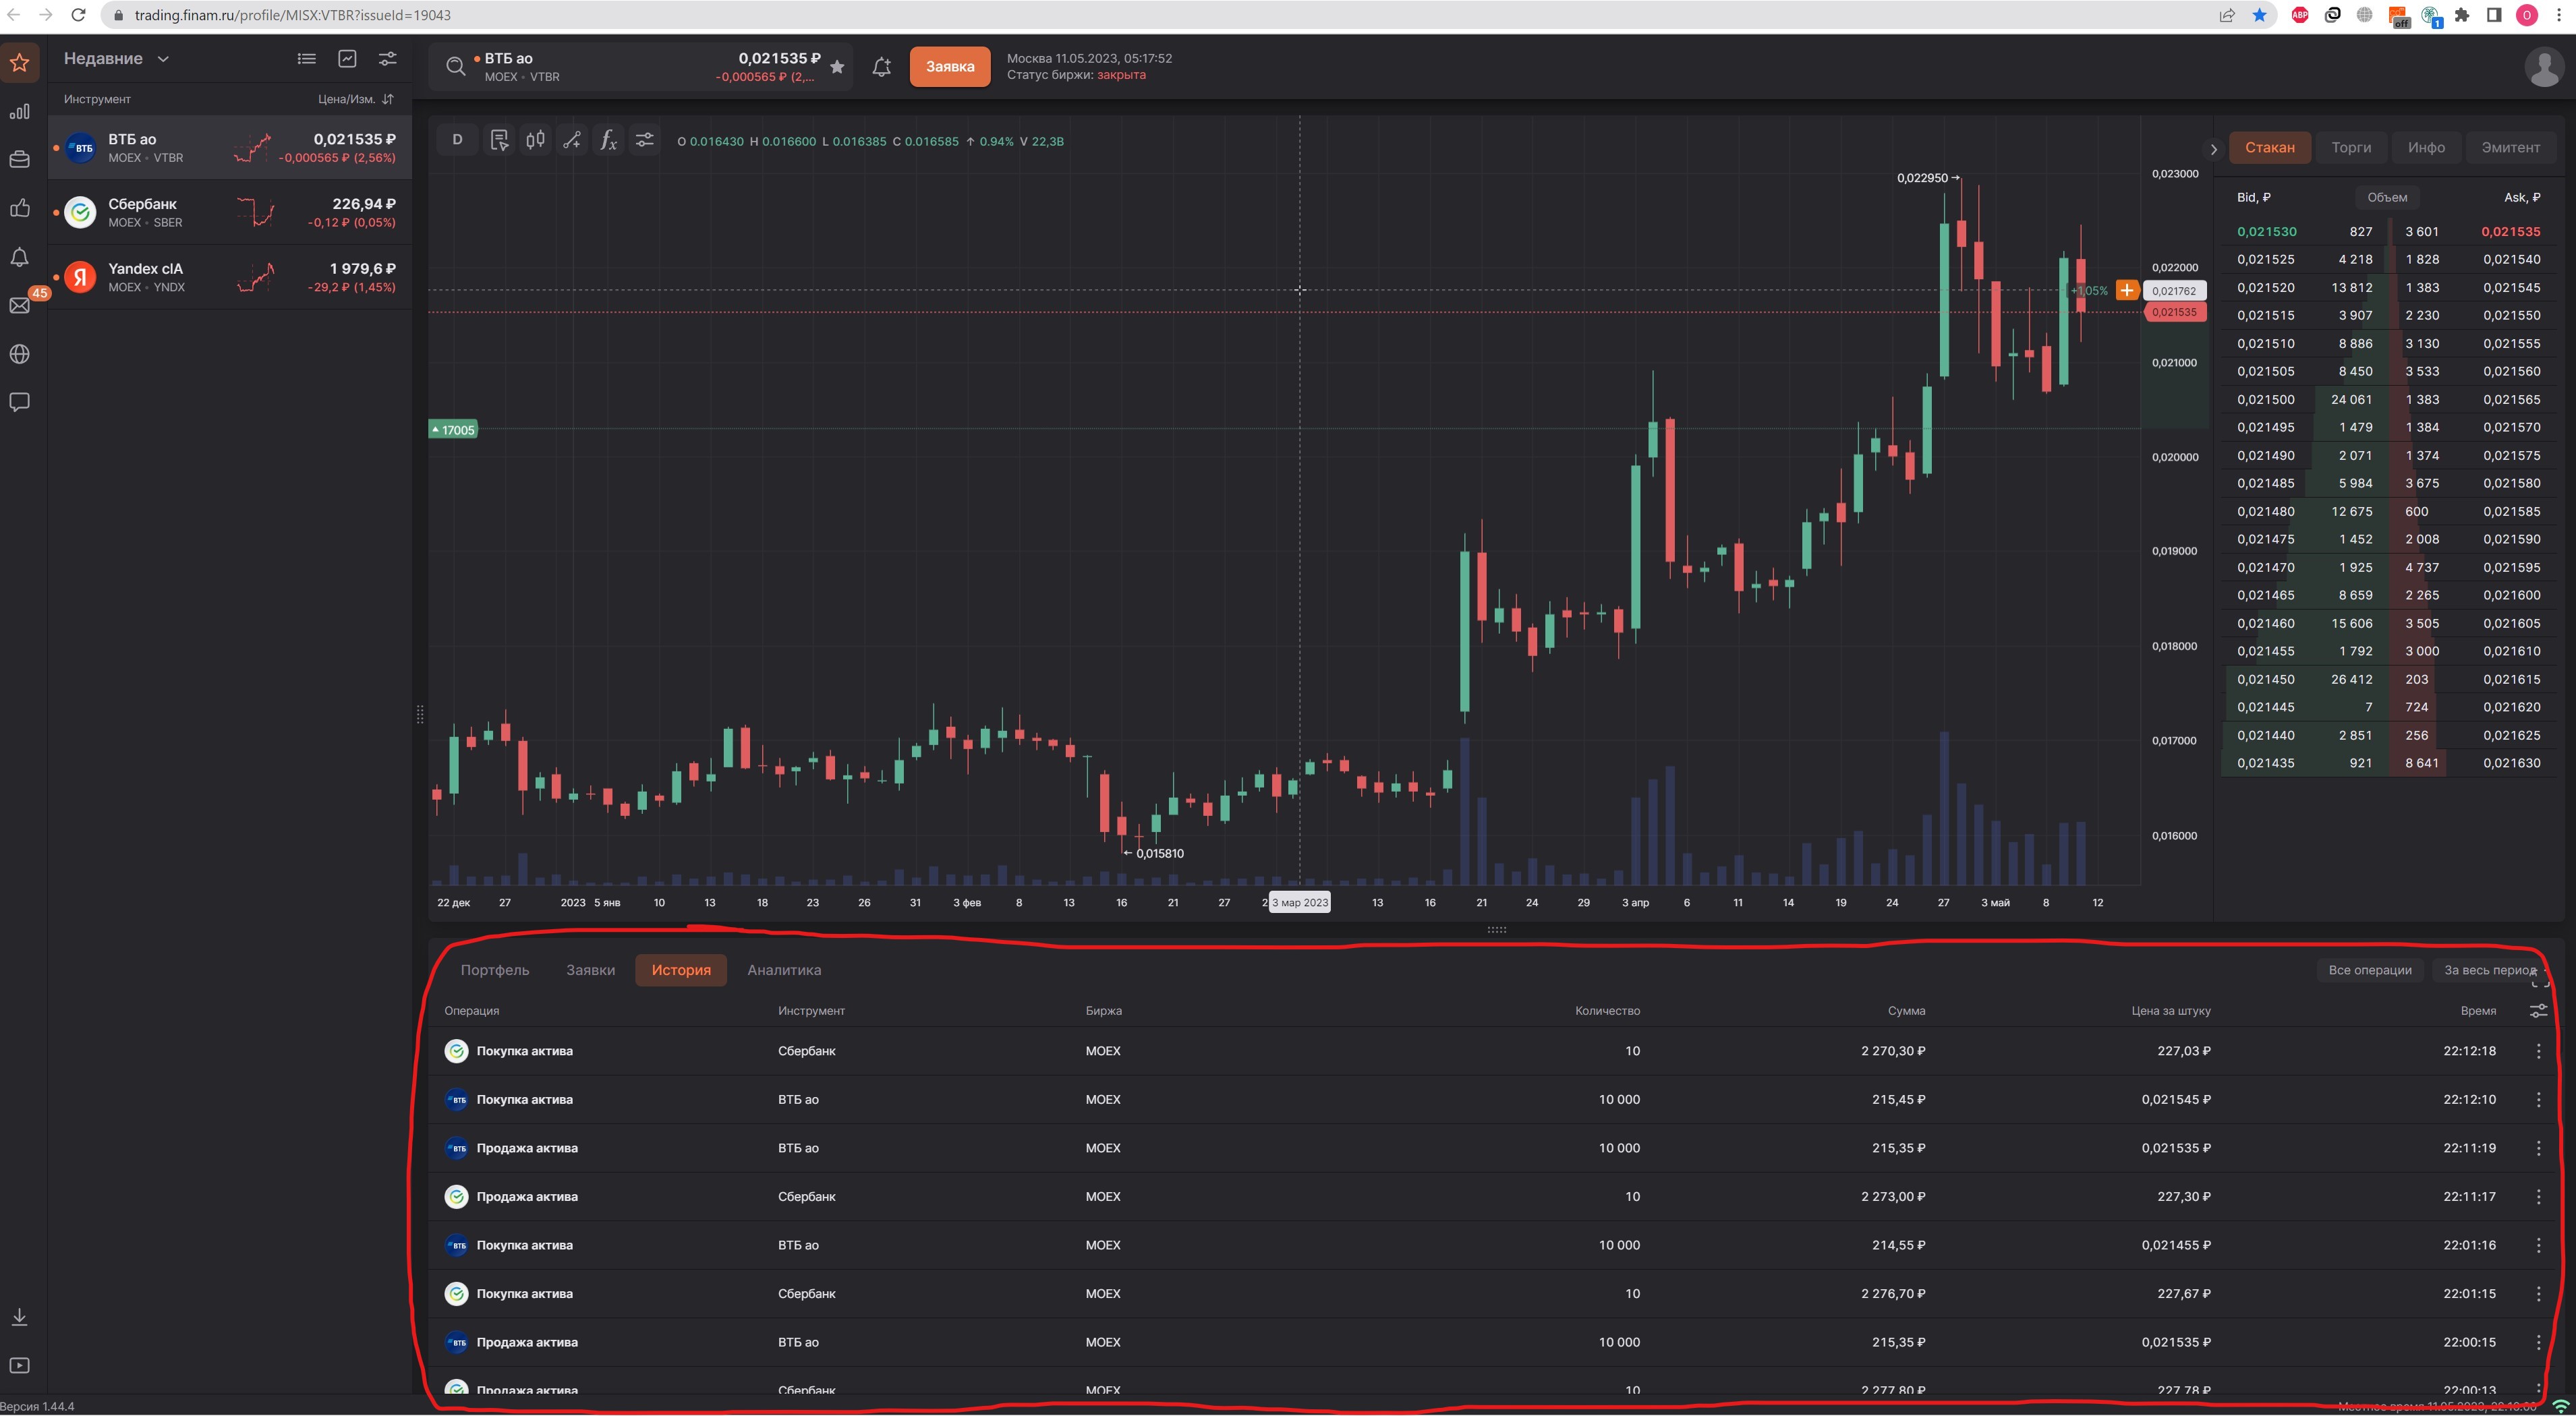Toggle the favorite star for ВТБ ао
The height and width of the screenshot is (1416, 2576).
[x=837, y=67]
